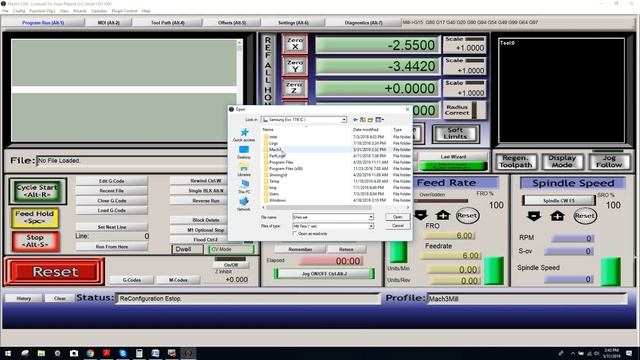Click the big red Reset button
640x360 pixels.
coord(55,271)
